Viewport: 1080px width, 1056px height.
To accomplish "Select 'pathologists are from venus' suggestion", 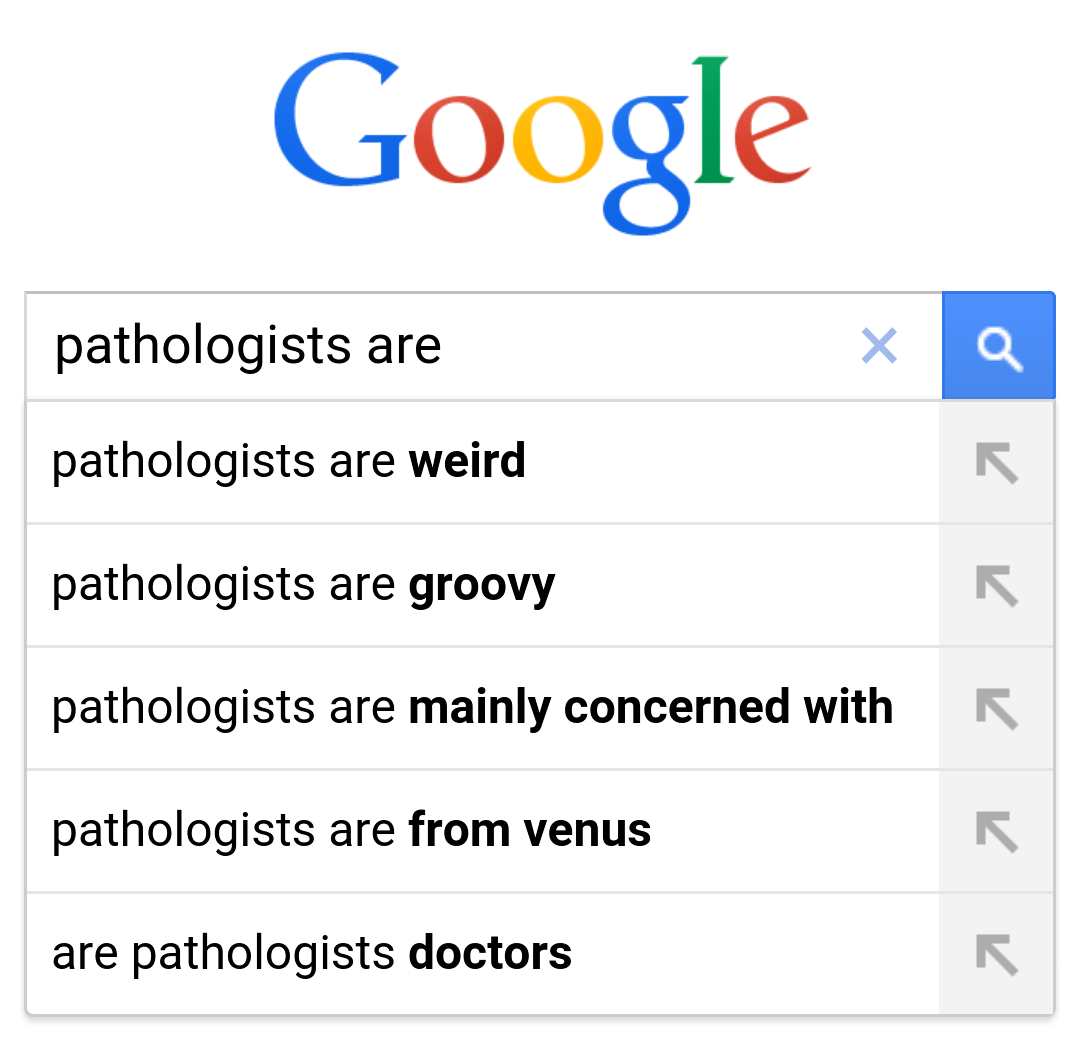I will 351,831.
